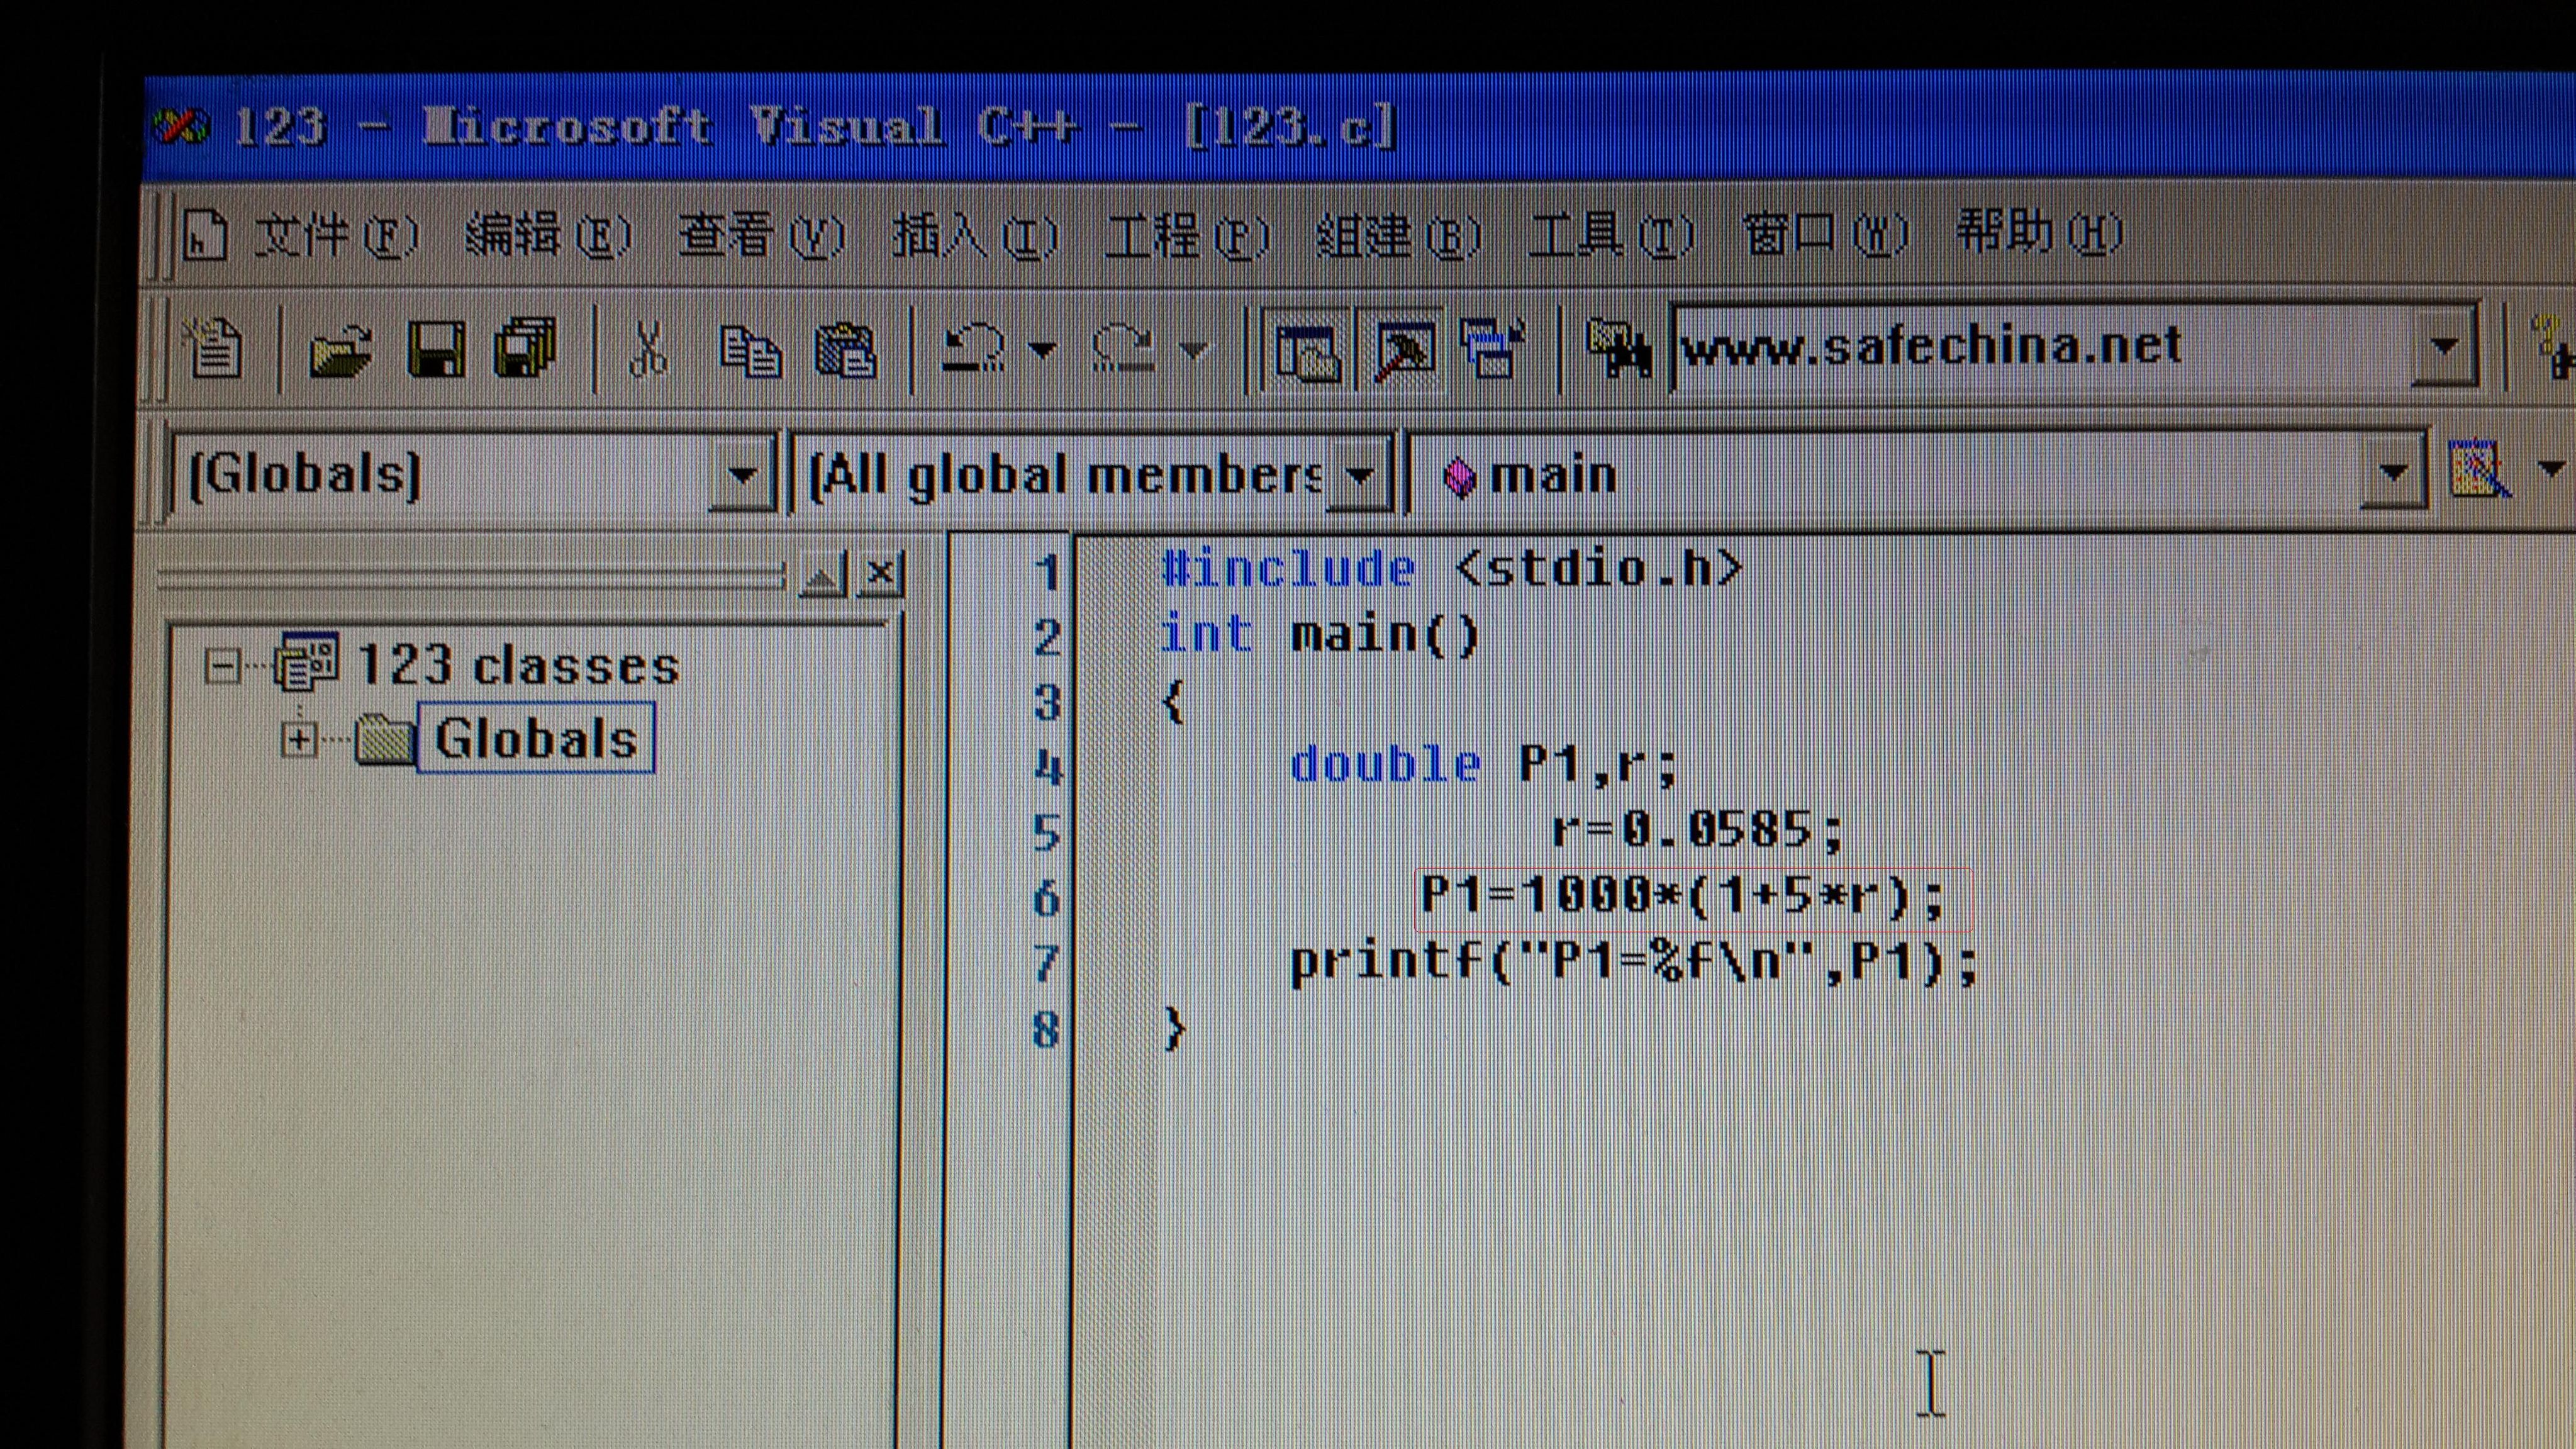Viewport: 2576px width, 1449px height.
Task: Click line number 8 in the gutter
Action: tap(1046, 1030)
